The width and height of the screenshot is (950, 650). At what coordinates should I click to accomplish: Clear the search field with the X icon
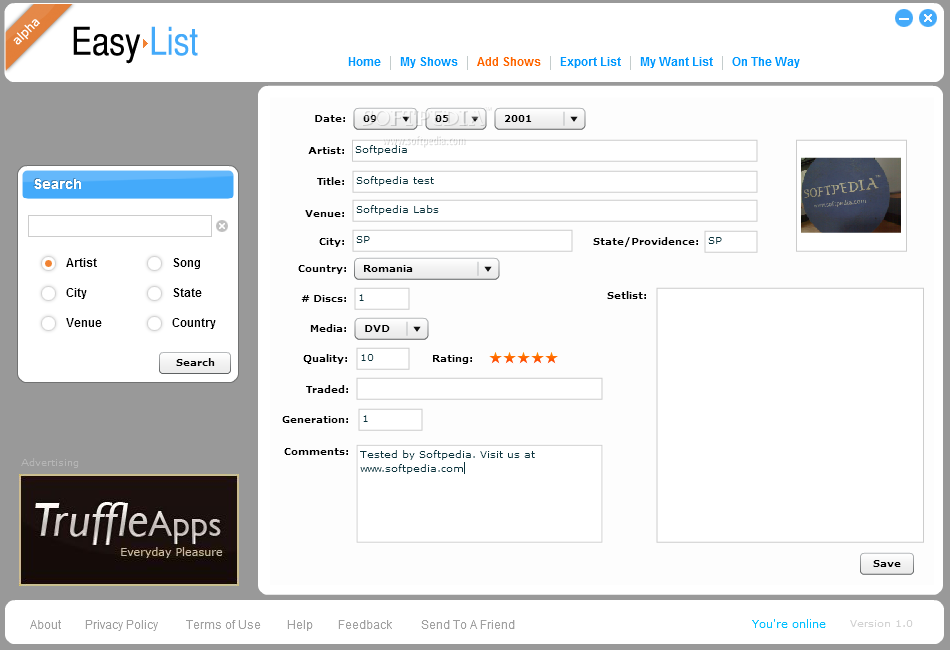[222, 226]
